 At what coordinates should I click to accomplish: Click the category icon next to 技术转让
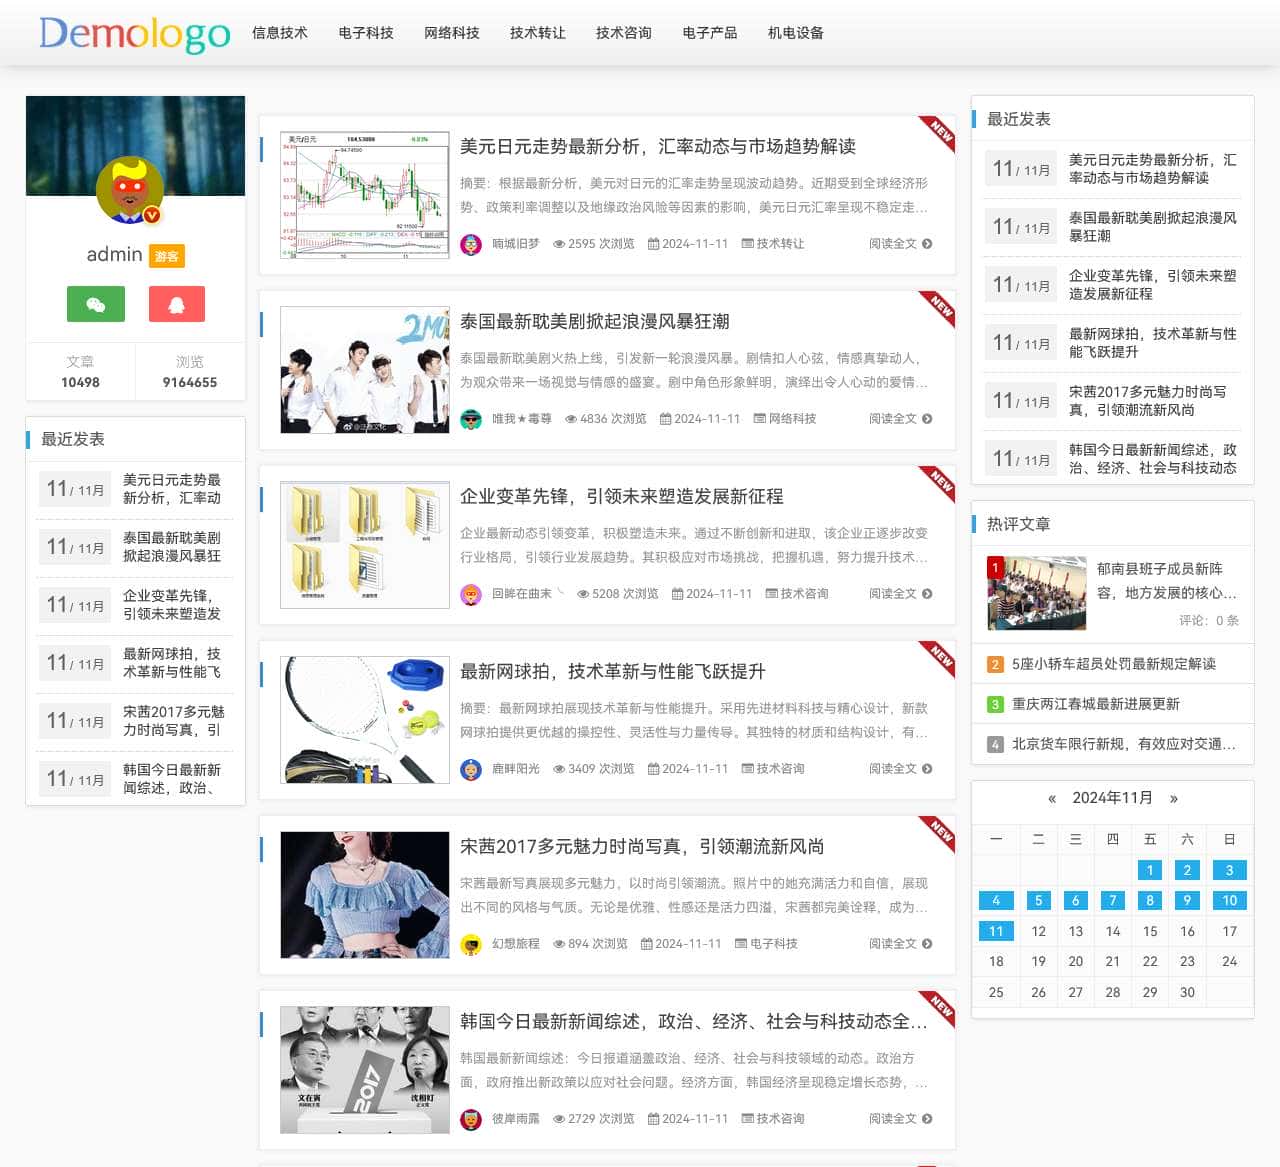(748, 243)
